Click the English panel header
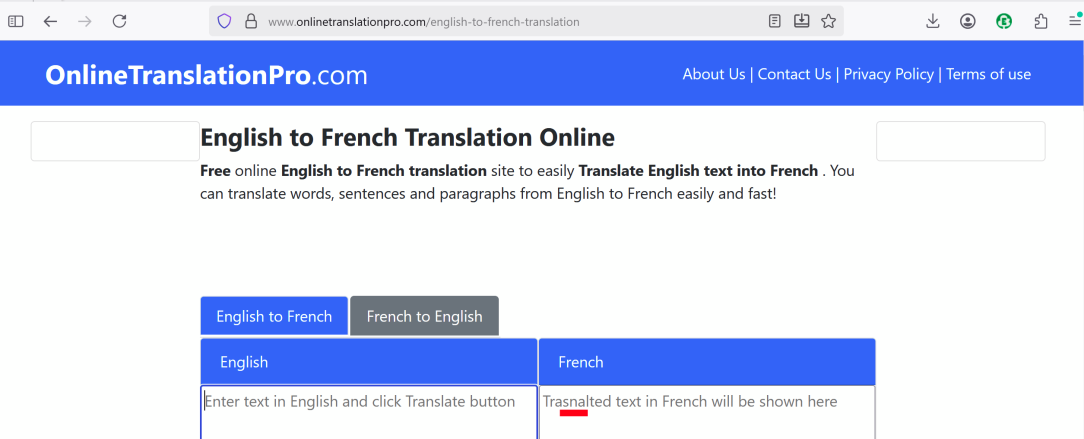Image resolution: width=1084 pixels, height=439 pixels. tap(368, 362)
